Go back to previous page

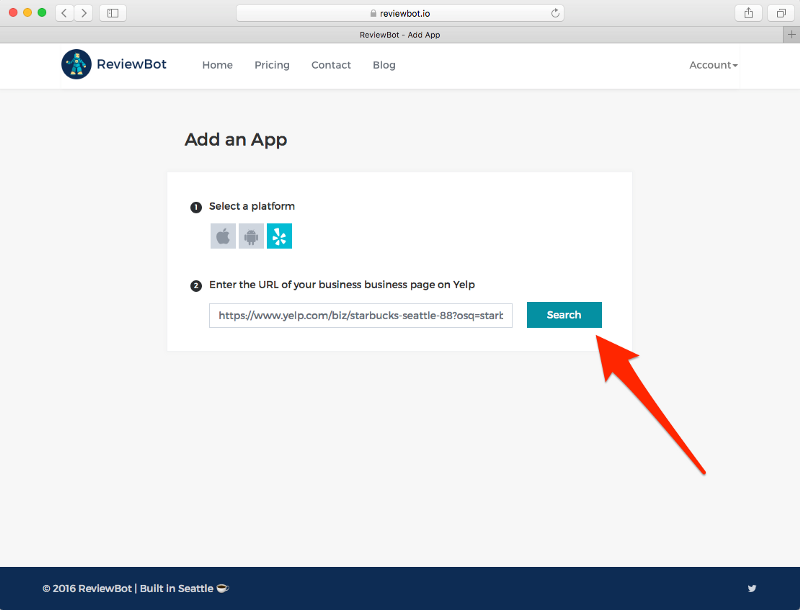coord(64,13)
